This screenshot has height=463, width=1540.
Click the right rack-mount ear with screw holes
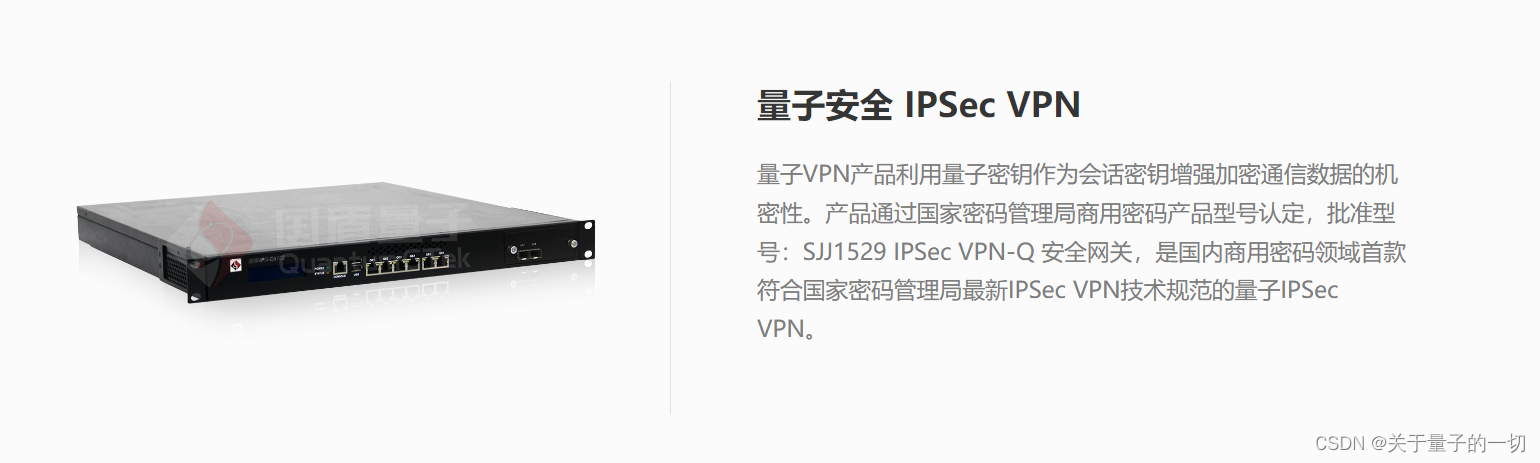coord(587,240)
